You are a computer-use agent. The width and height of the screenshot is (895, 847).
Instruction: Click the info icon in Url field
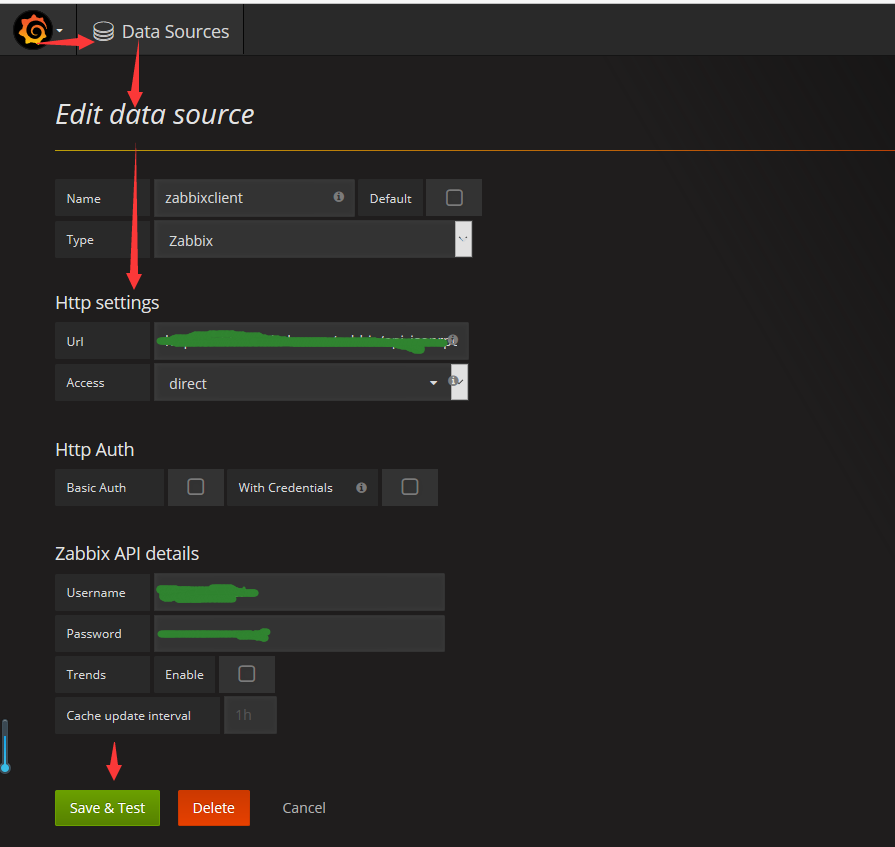(x=453, y=340)
